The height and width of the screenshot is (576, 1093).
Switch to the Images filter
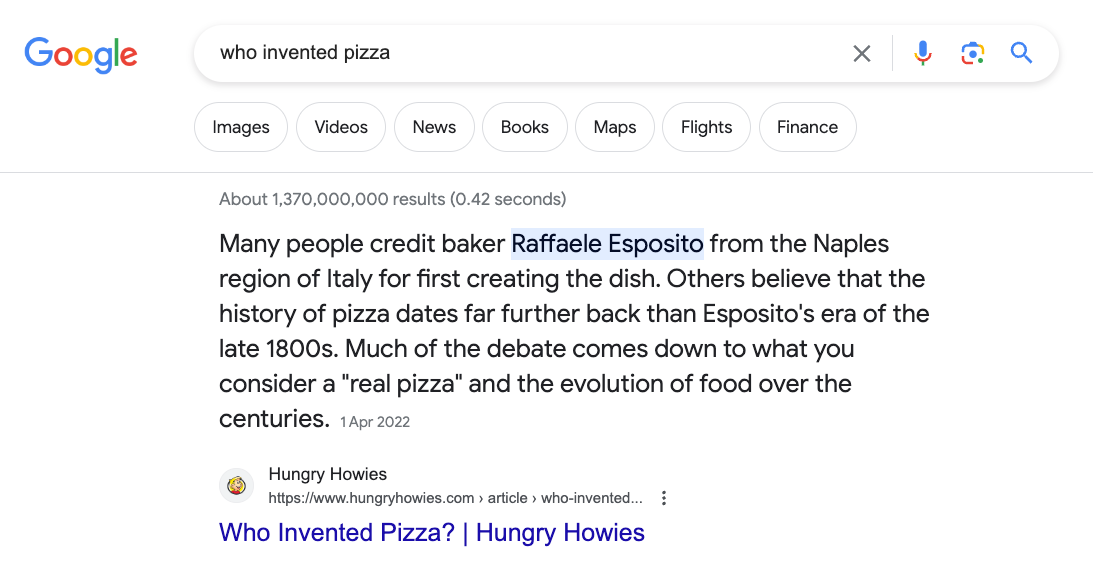[241, 127]
